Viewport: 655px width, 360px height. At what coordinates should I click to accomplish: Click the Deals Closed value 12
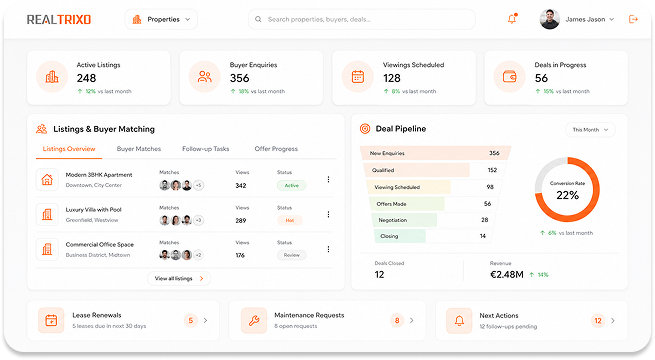click(x=379, y=275)
